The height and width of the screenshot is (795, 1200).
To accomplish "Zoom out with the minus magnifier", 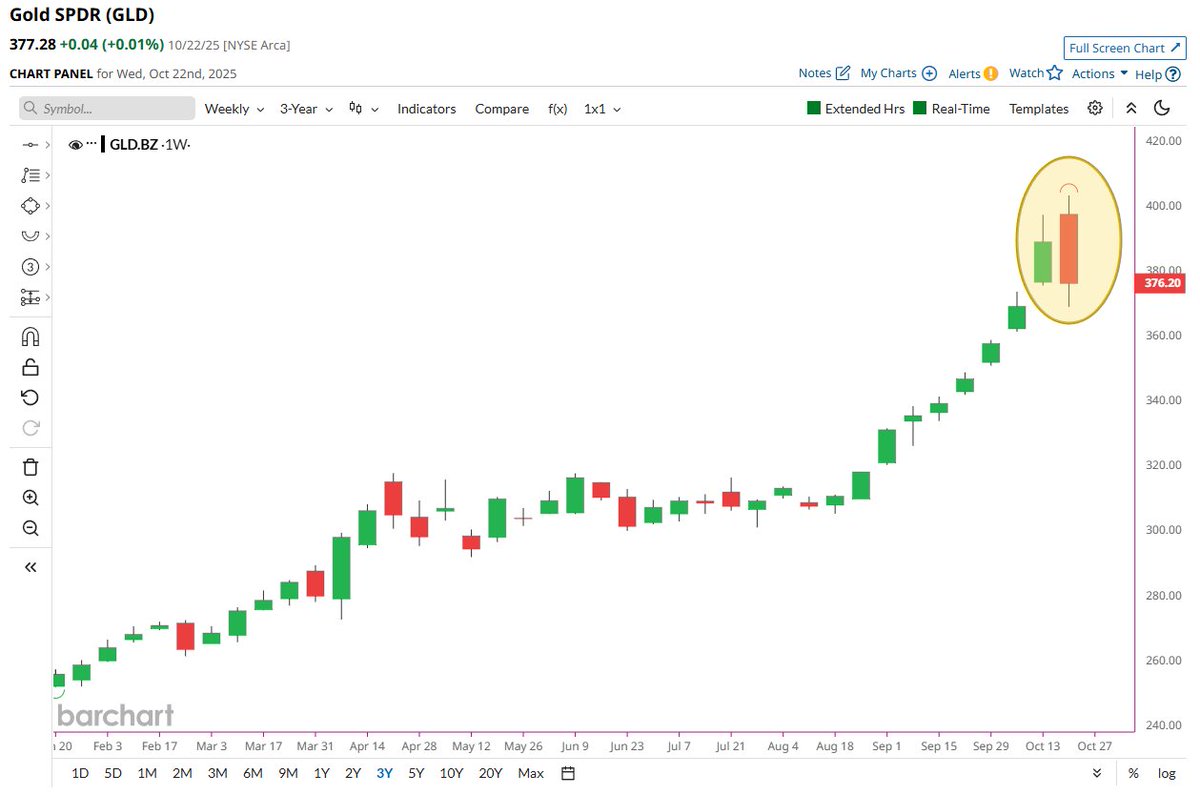I will pos(30,528).
